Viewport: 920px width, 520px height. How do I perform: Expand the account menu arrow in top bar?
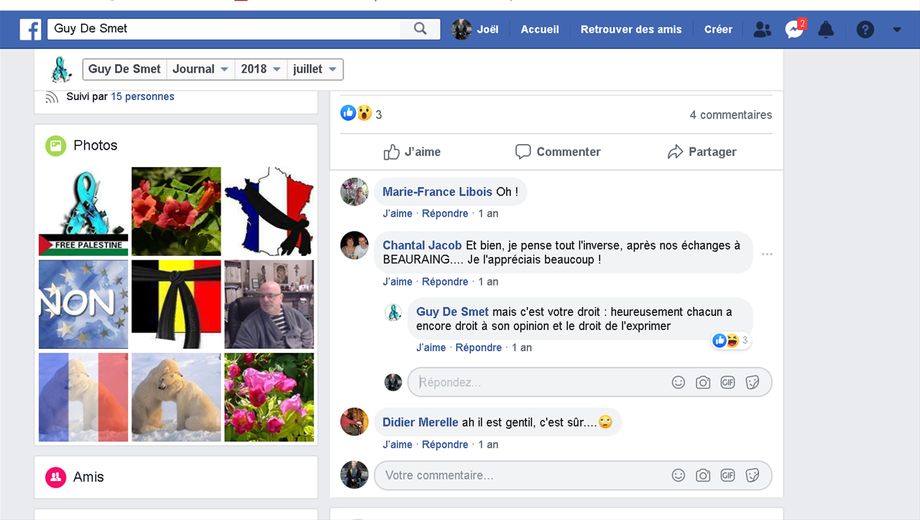tap(897, 29)
